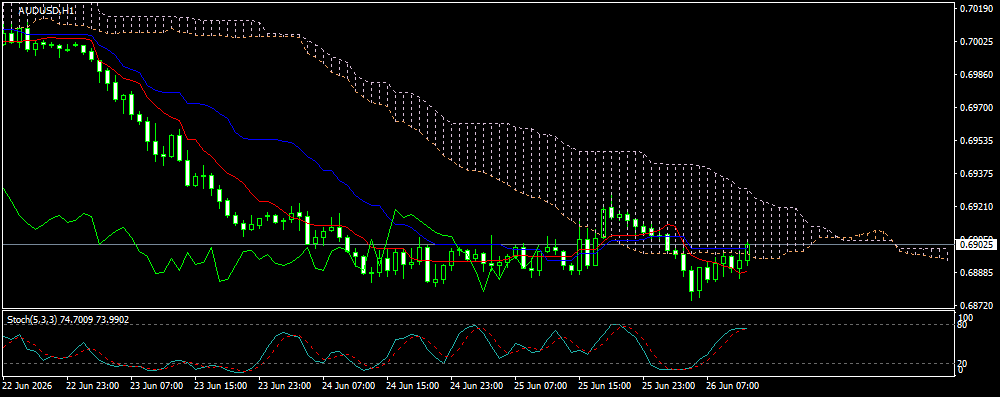The height and width of the screenshot is (397, 1000).
Task: Click price axis label 0.70190
Action: pos(975,9)
